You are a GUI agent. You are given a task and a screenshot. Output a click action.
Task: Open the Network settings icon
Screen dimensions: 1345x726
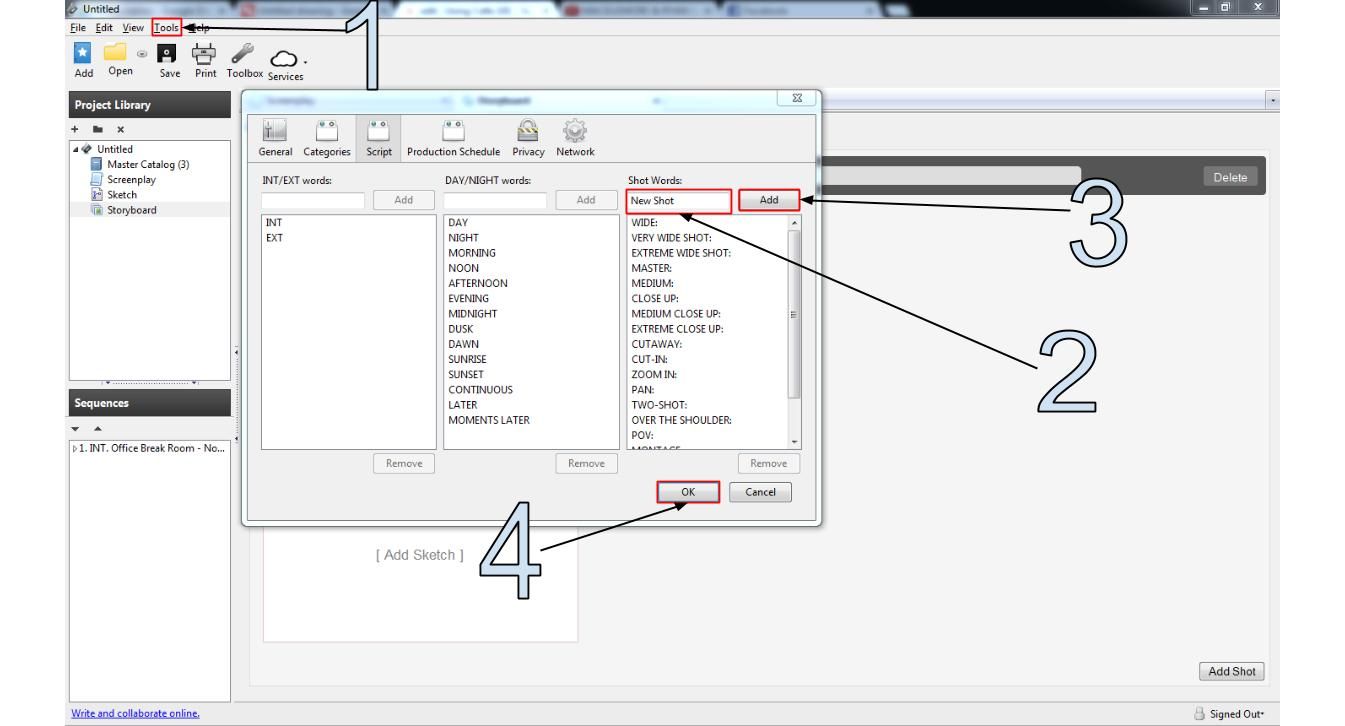click(575, 137)
